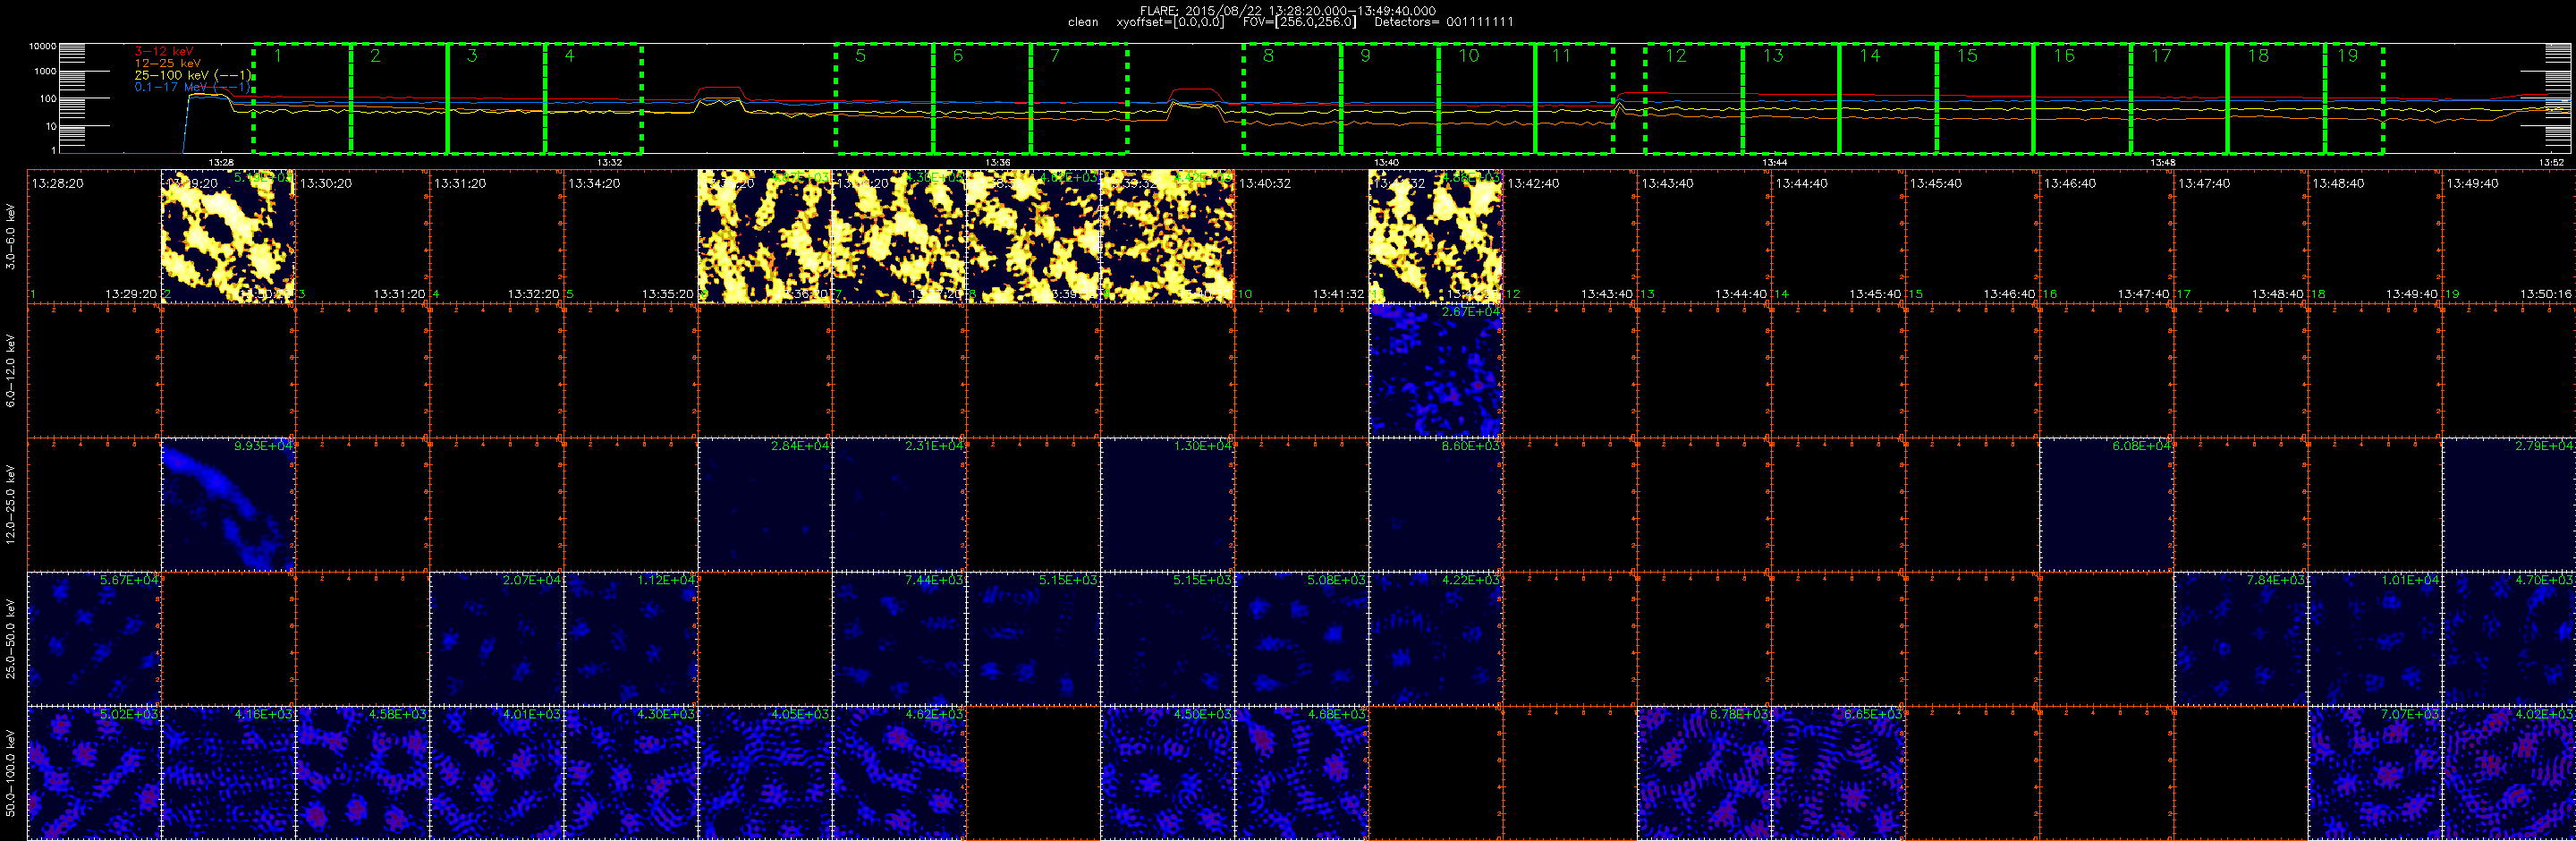Image resolution: width=2576 pixels, height=841 pixels.
Task: Select interval marker 12 on the light curve
Action: 1676,56
